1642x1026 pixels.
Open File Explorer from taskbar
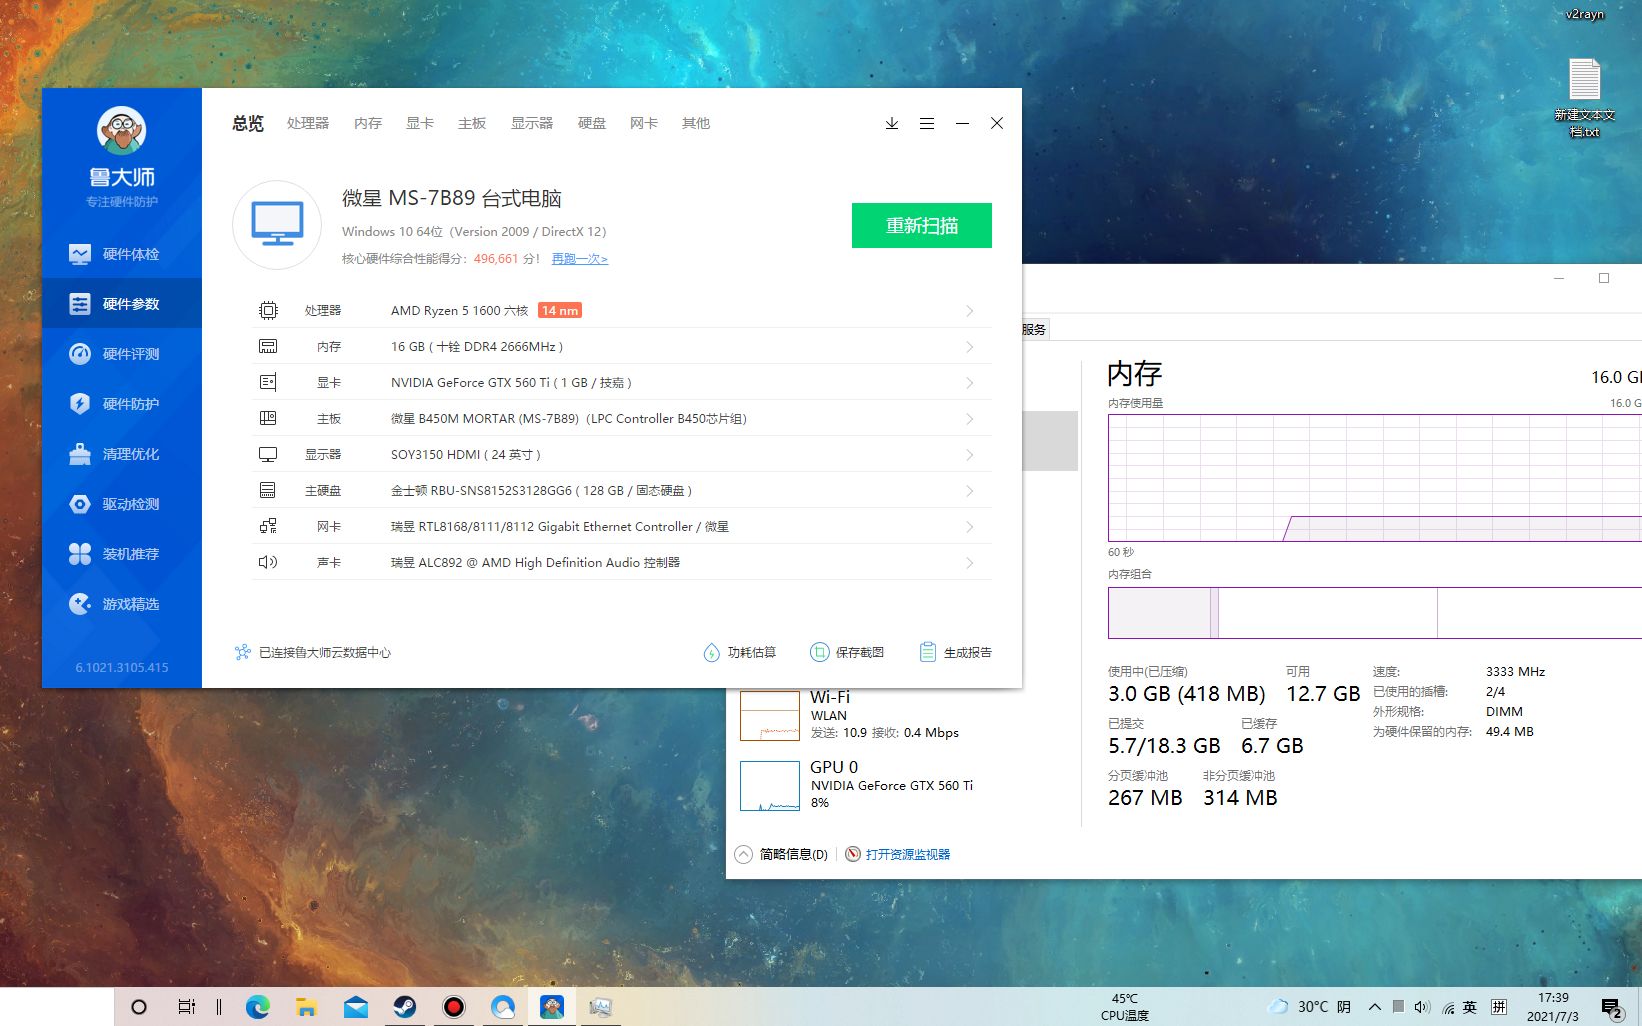[306, 1007]
